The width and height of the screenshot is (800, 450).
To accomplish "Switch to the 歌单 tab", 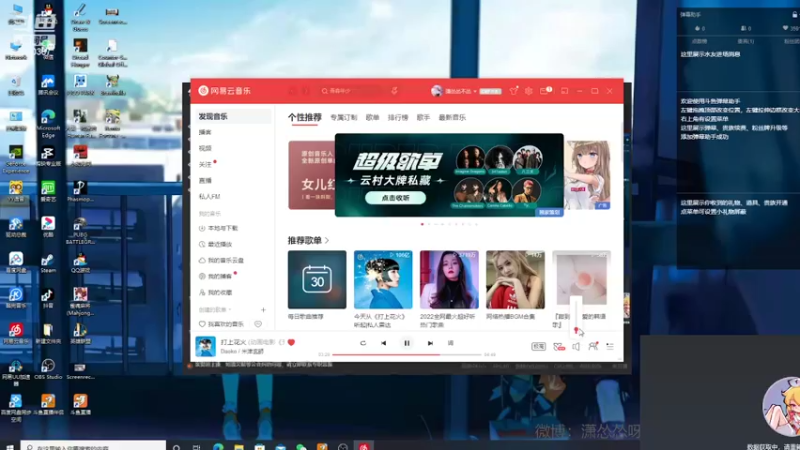I will [x=372, y=117].
